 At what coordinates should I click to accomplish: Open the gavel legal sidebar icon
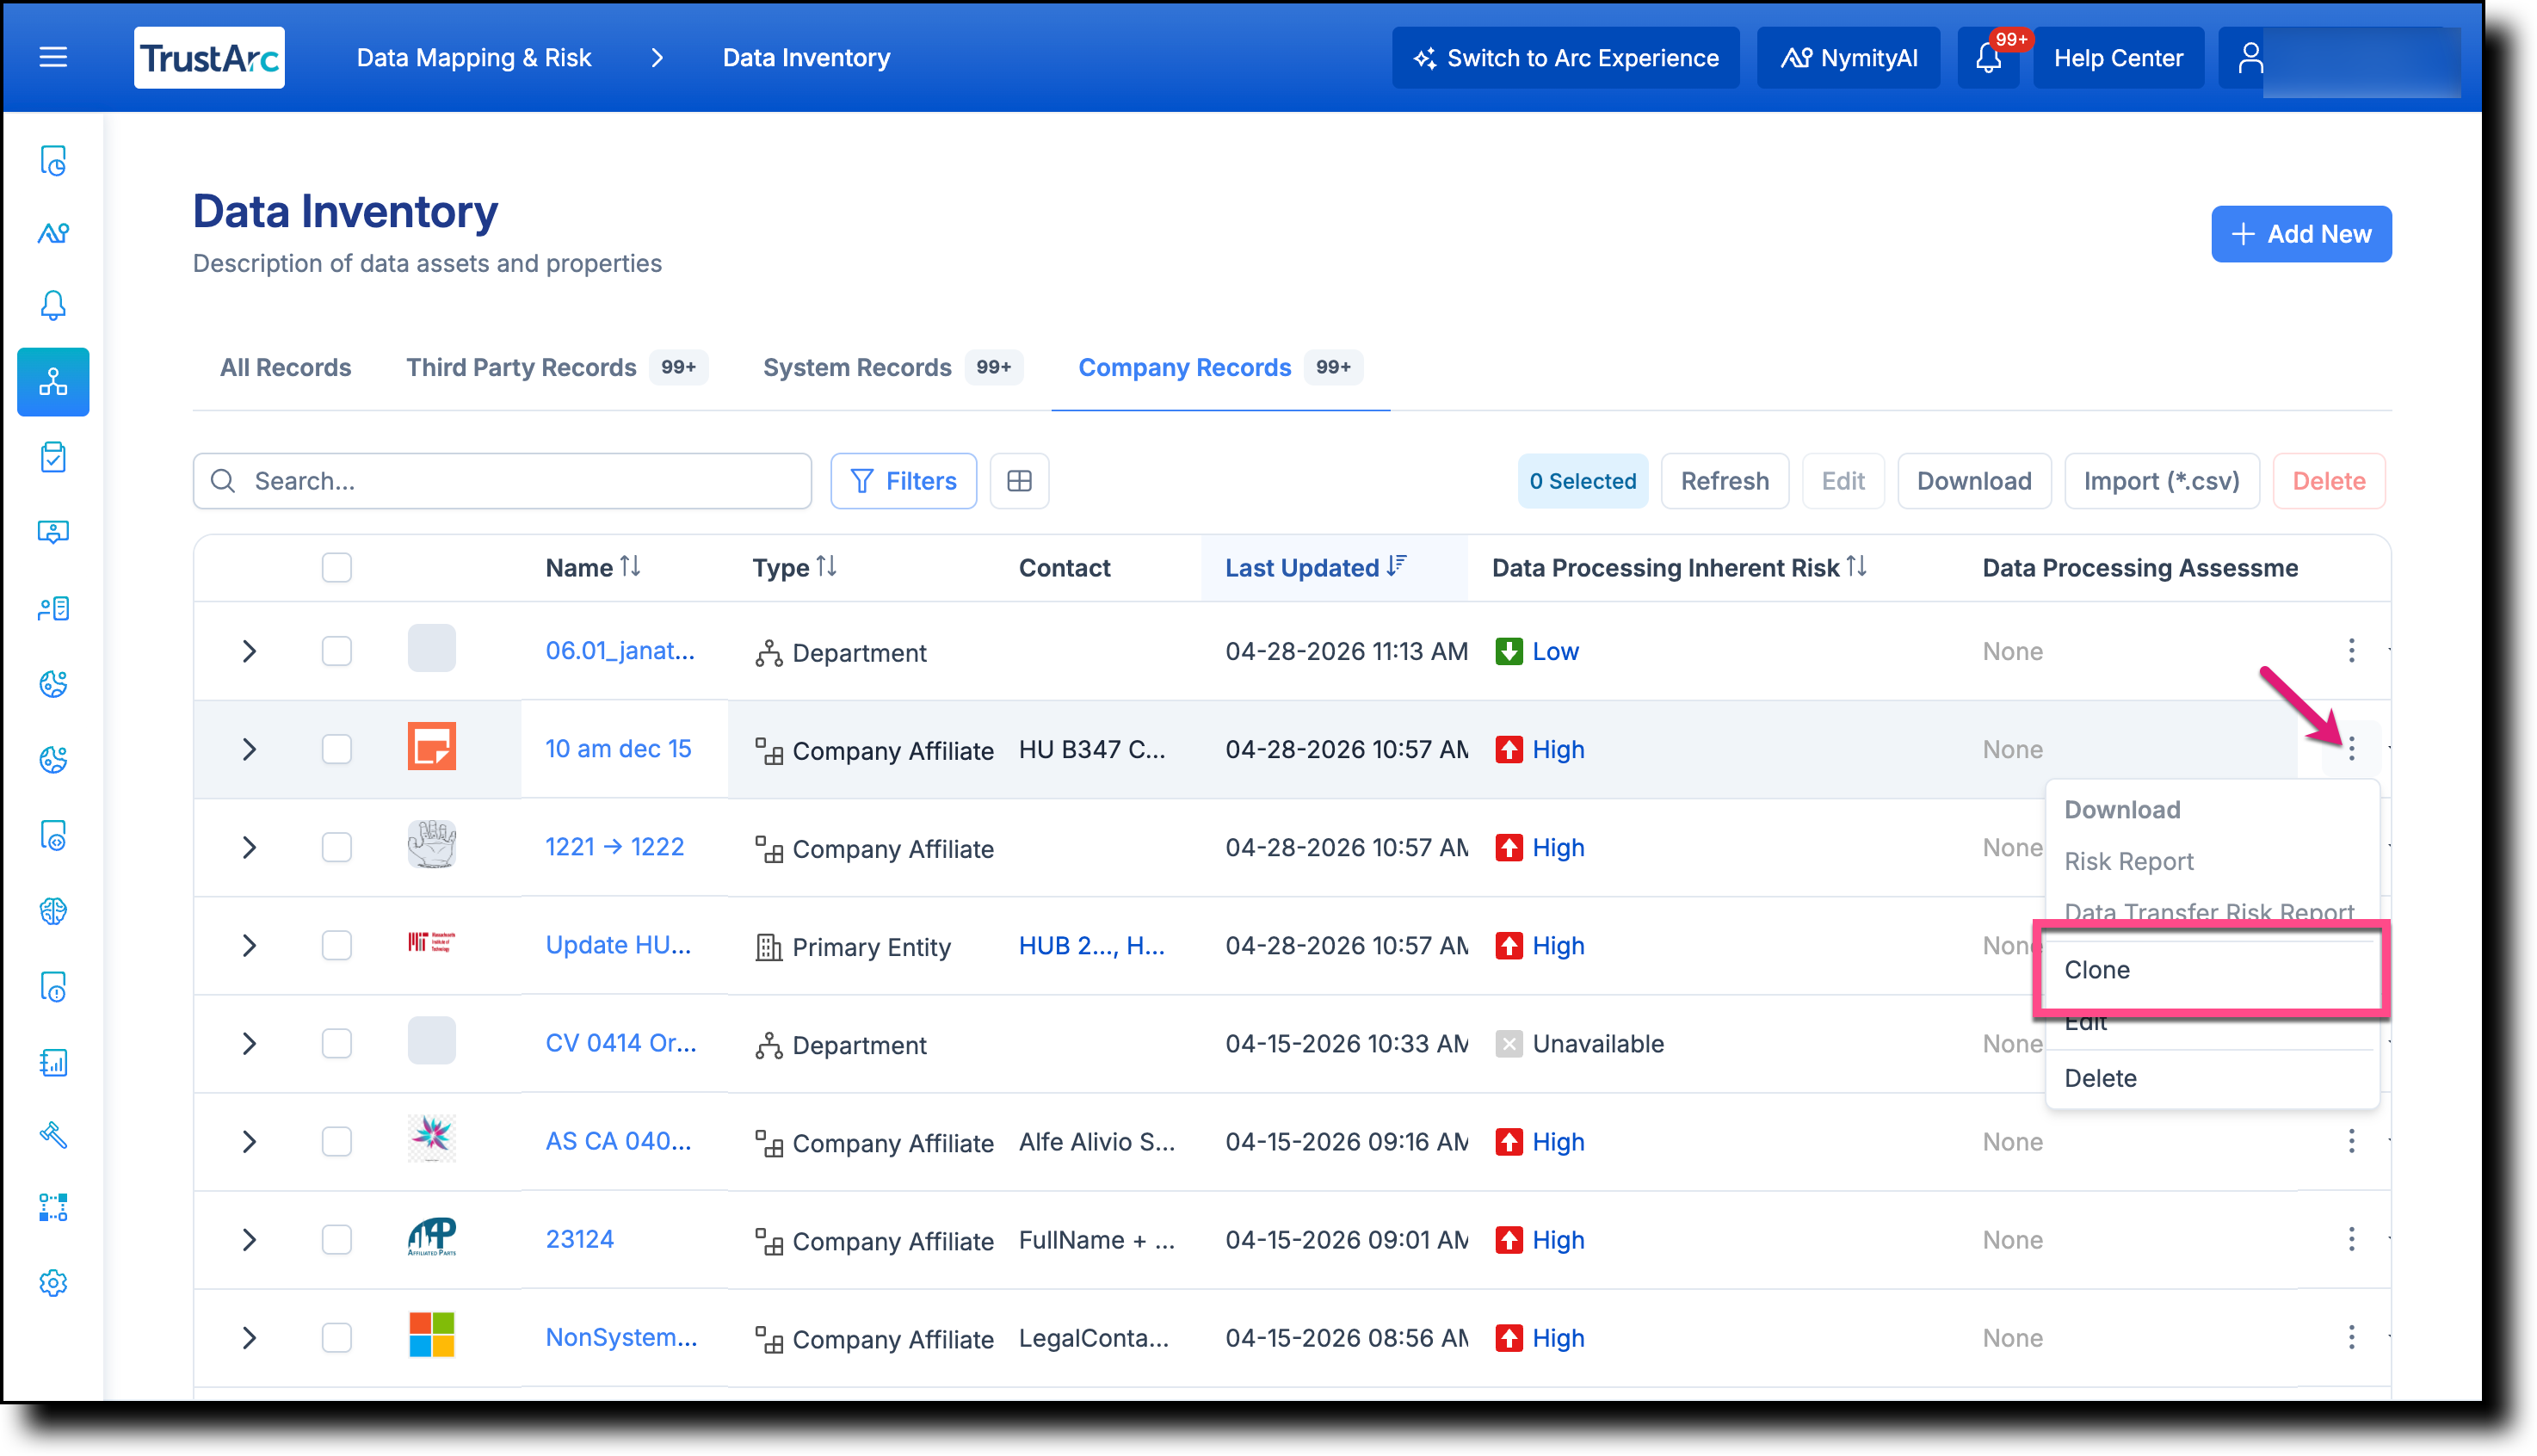click(53, 1135)
